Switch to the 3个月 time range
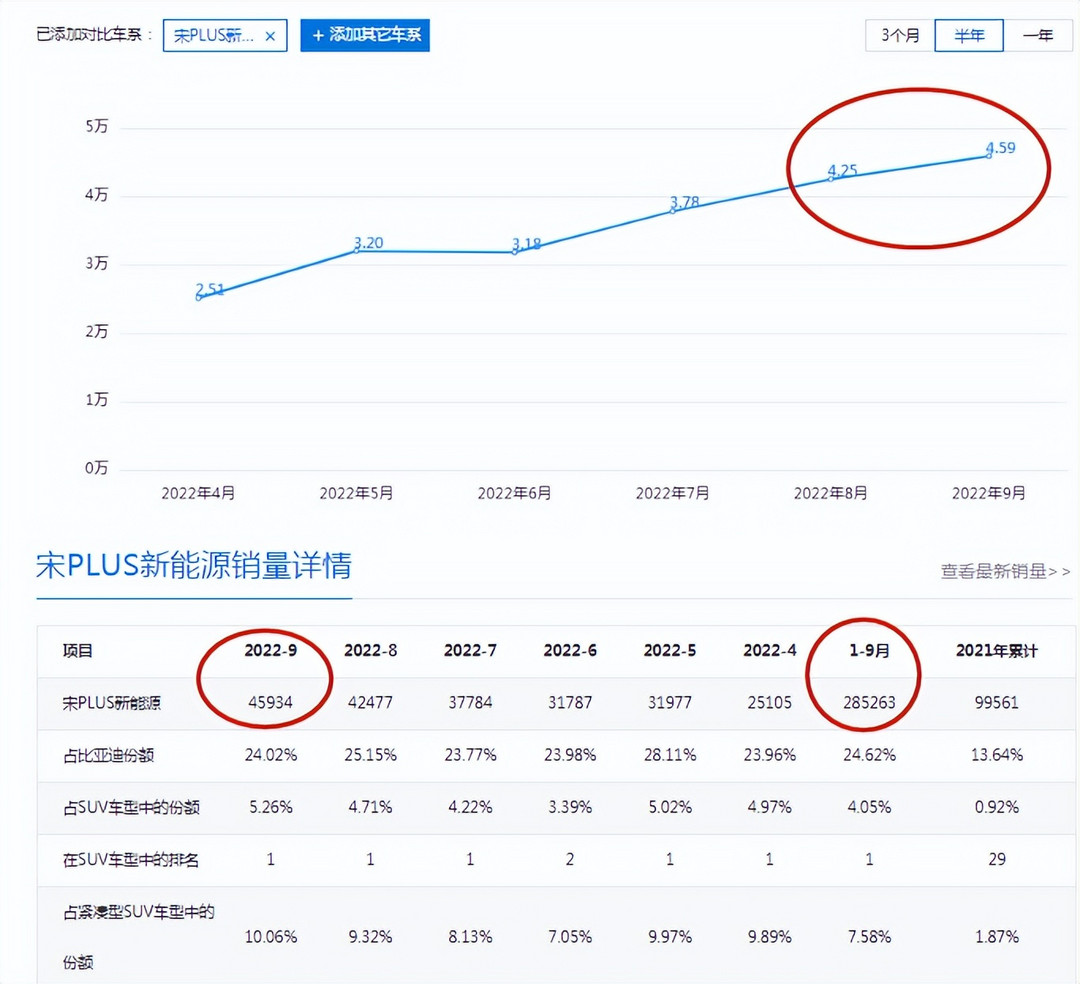1080x984 pixels. pos(900,35)
